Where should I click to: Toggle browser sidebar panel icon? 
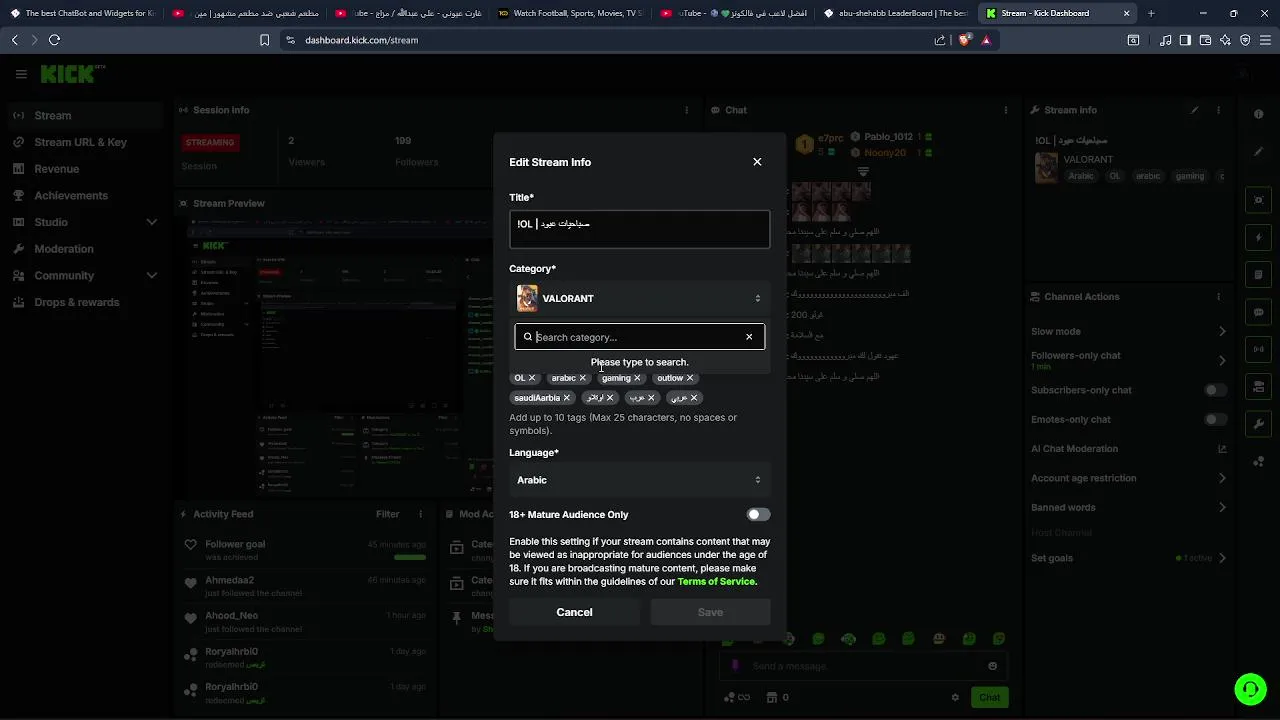(x=1185, y=40)
